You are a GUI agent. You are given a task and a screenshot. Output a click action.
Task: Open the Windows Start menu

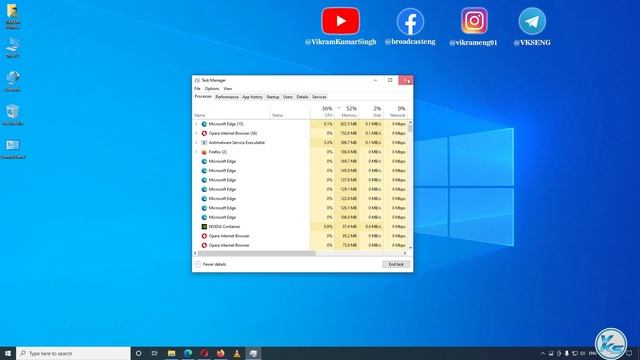[x=8, y=353]
